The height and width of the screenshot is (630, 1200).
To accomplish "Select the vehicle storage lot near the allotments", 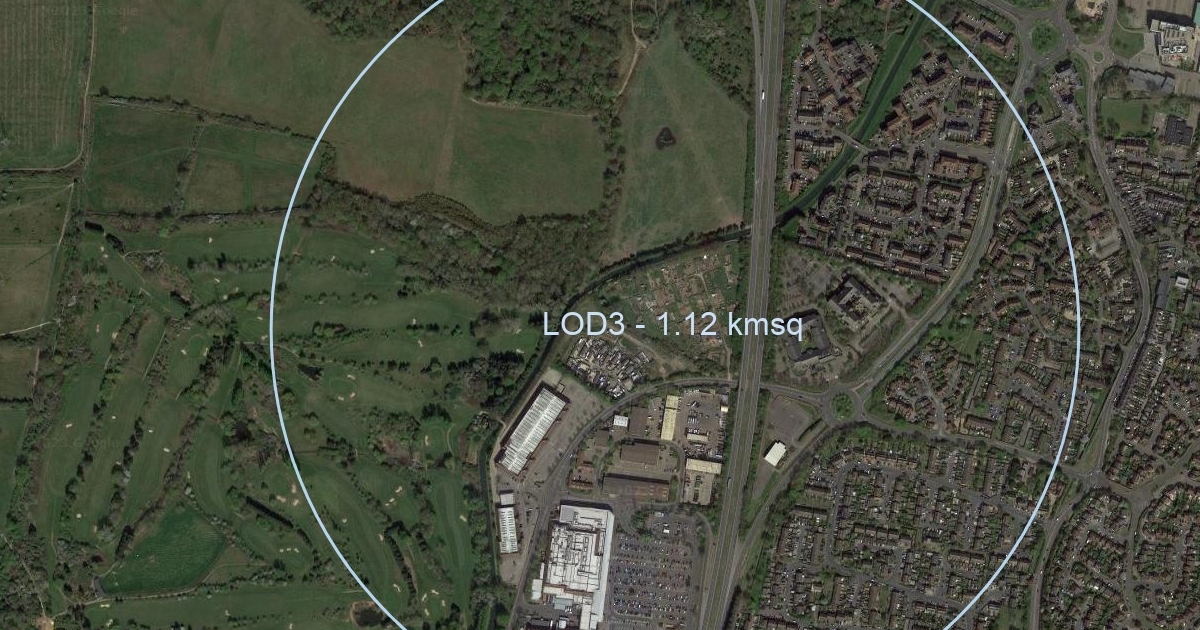I will (x=607, y=364).
